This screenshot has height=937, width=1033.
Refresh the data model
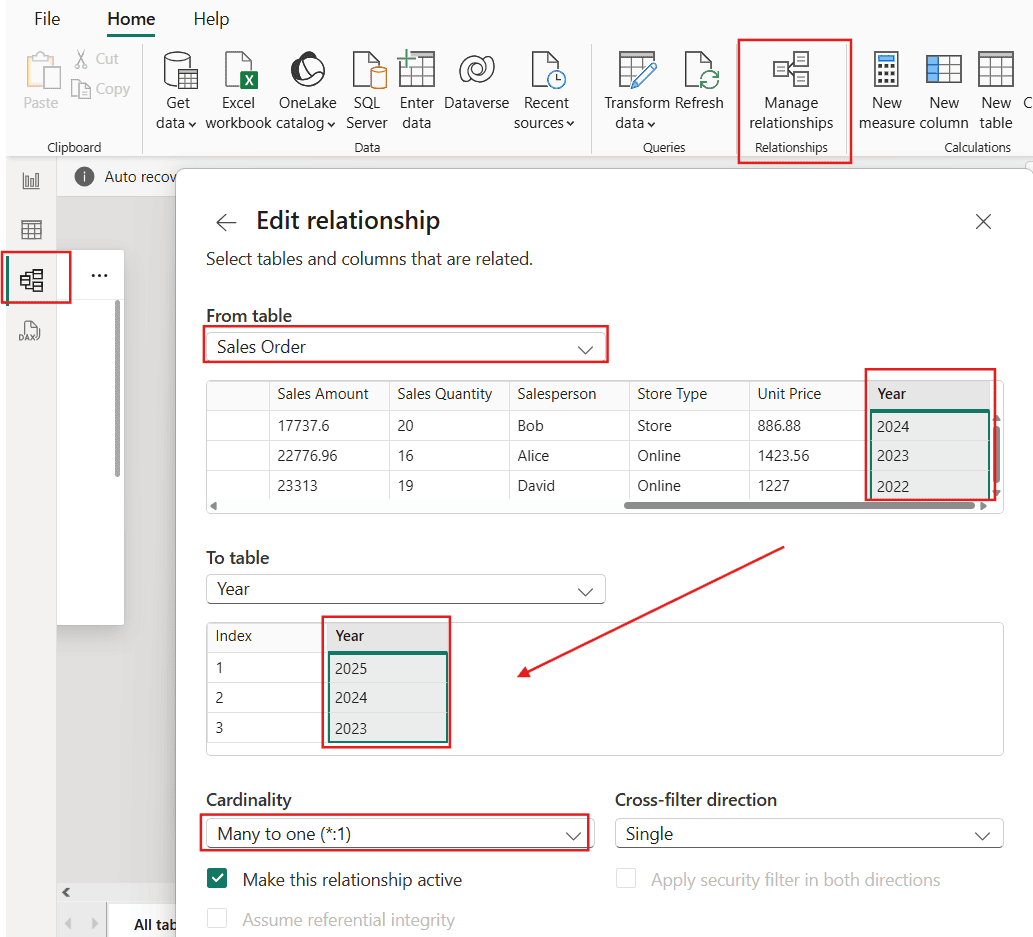click(x=700, y=80)
